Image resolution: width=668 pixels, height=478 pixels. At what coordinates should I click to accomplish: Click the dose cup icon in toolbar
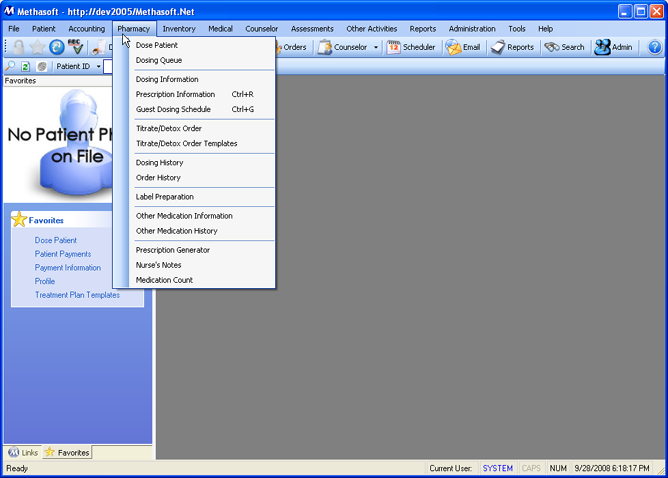tap(100, 47)
